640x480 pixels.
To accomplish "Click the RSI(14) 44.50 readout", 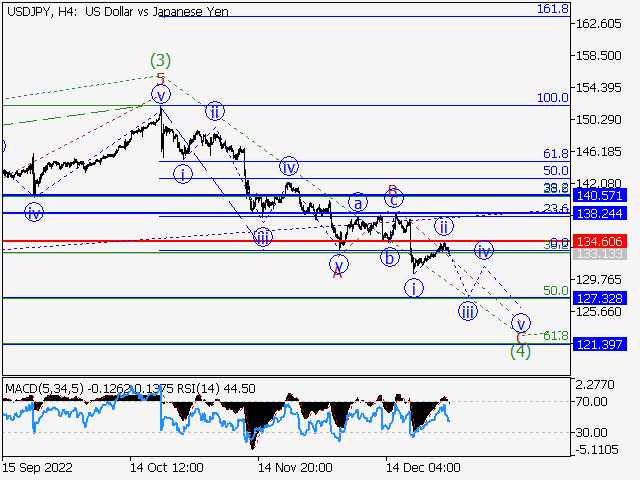I will tap(216, 388).
